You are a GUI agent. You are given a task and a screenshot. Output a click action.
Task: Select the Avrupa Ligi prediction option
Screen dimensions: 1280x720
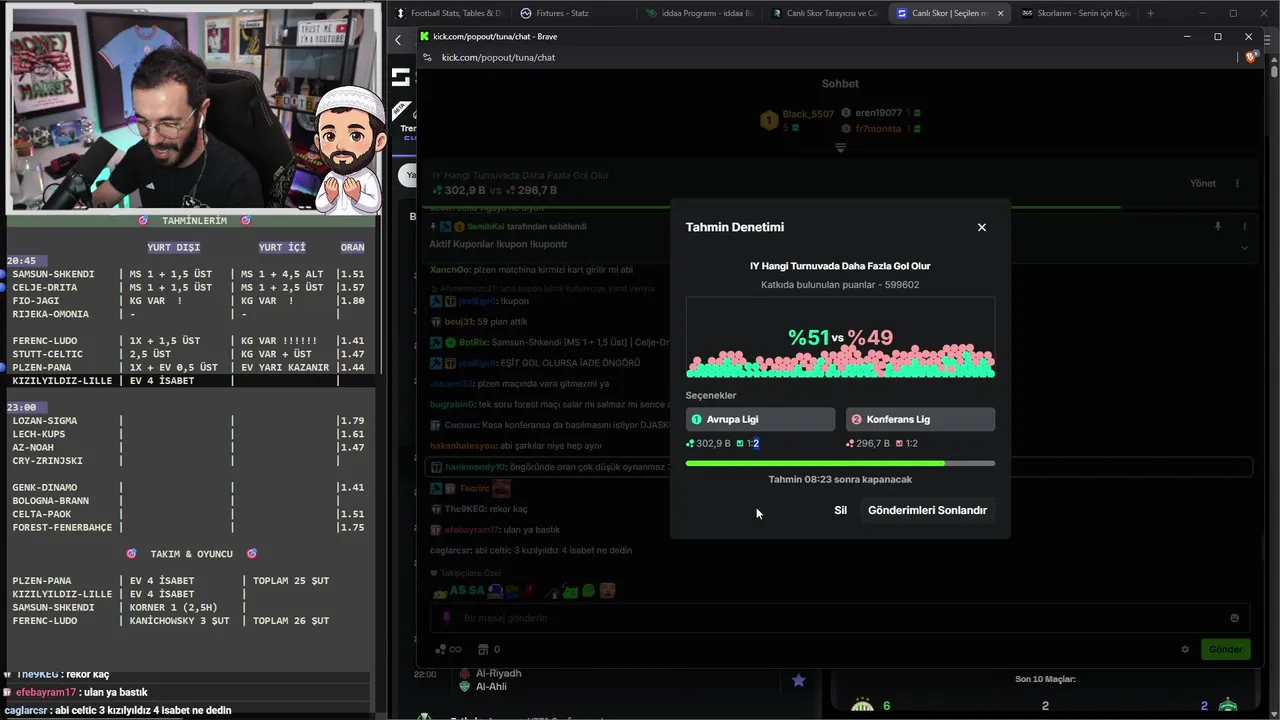[x=760, y=419]
